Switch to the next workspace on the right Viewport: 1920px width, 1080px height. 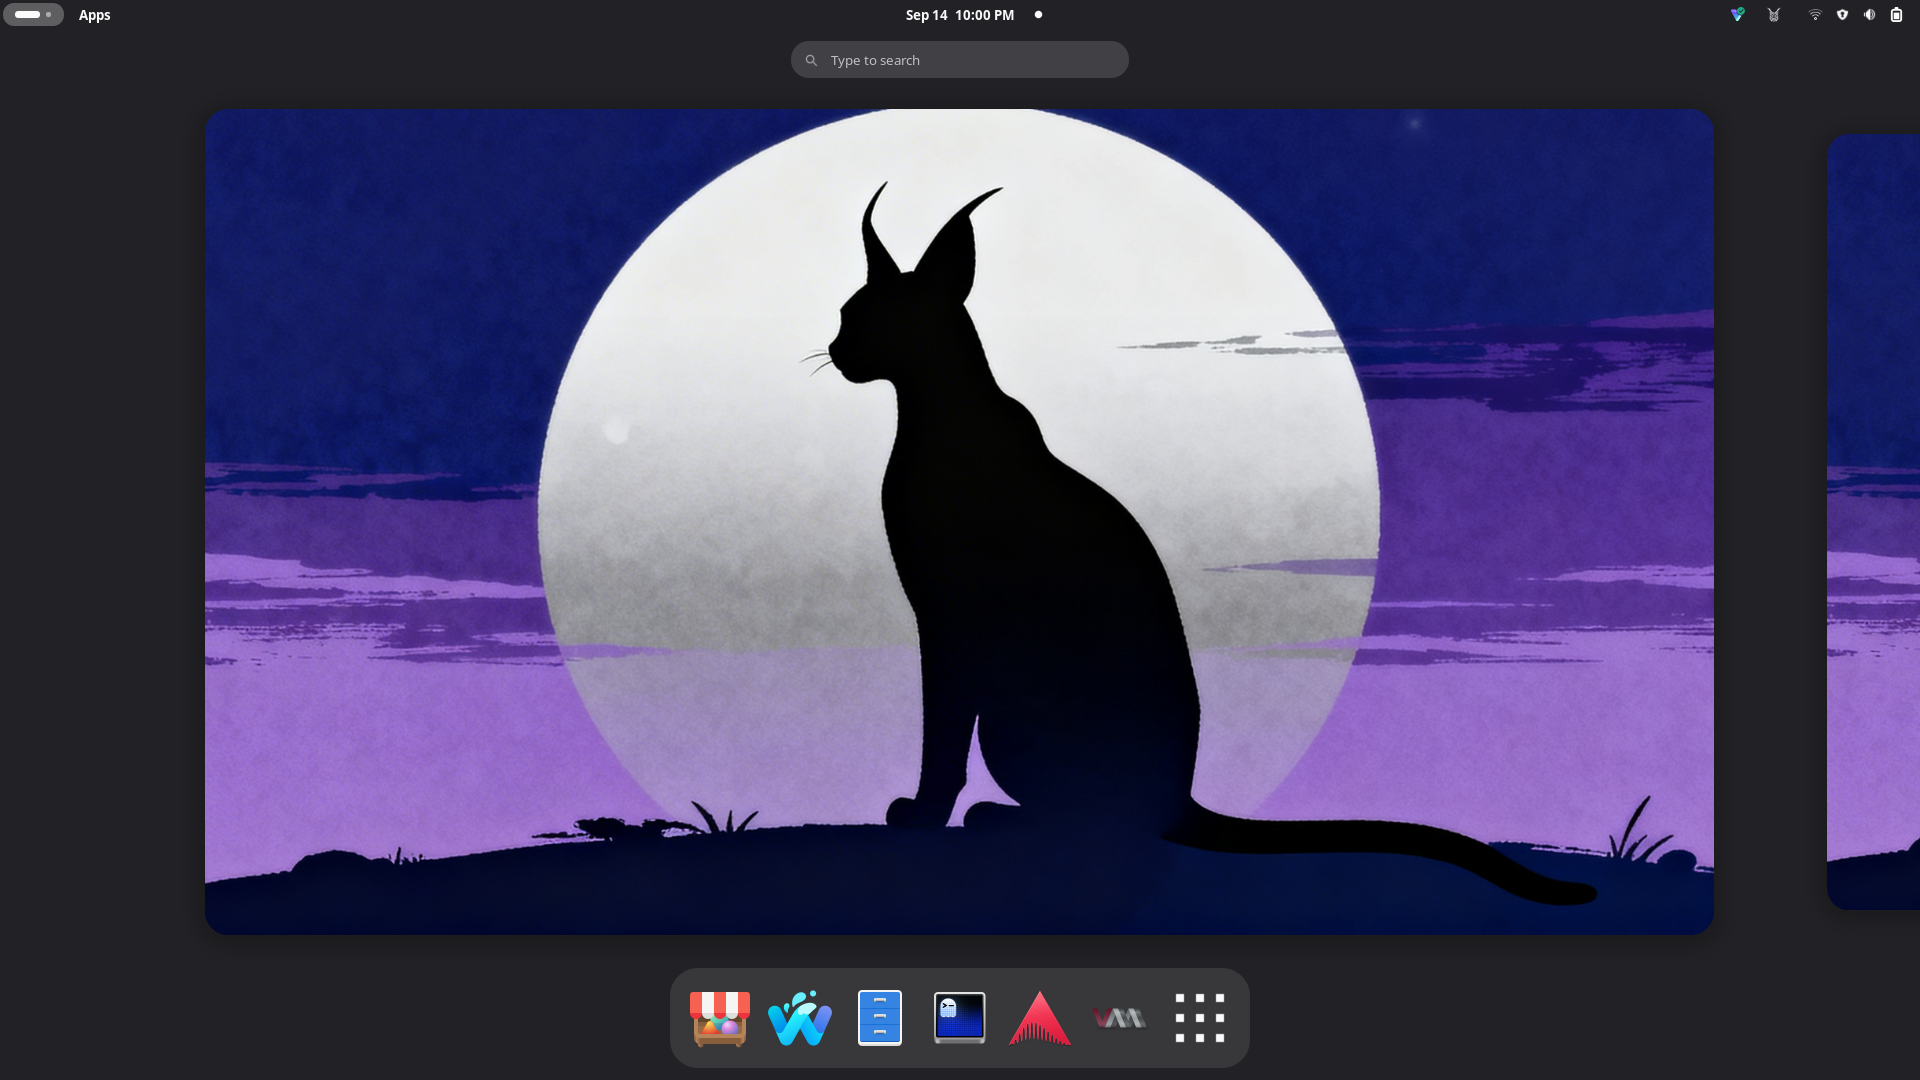(x=1873, y=522)
